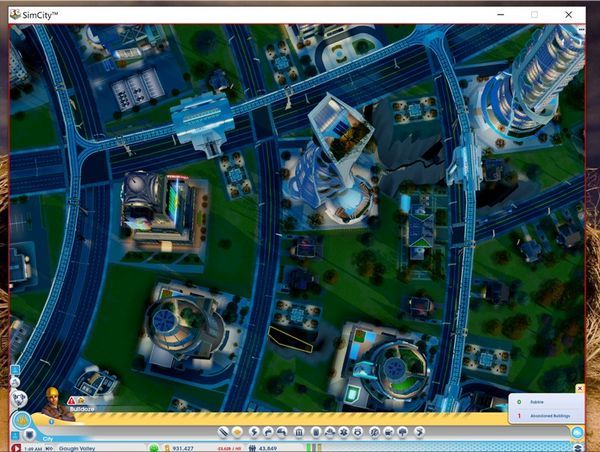Click the blue square icon above the sims icon

pyautogui.click(x=15, y=370)
